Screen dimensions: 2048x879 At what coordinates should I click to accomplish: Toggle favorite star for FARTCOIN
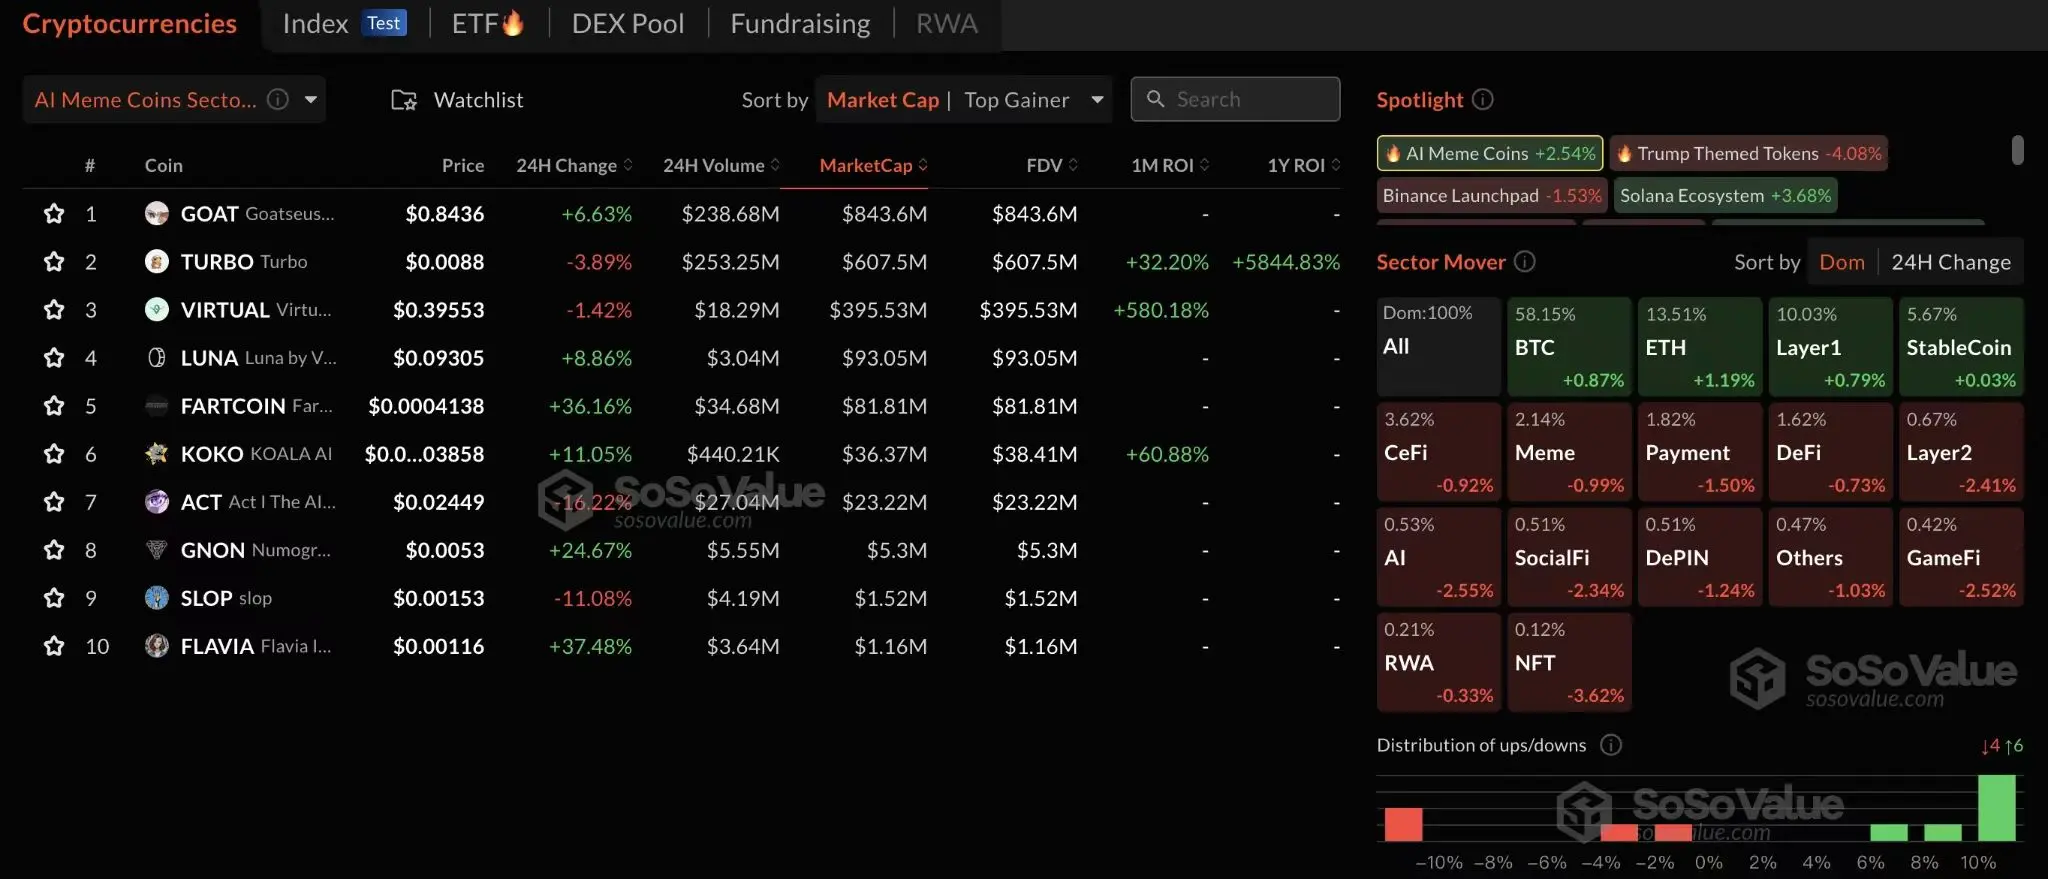(54, 406)
